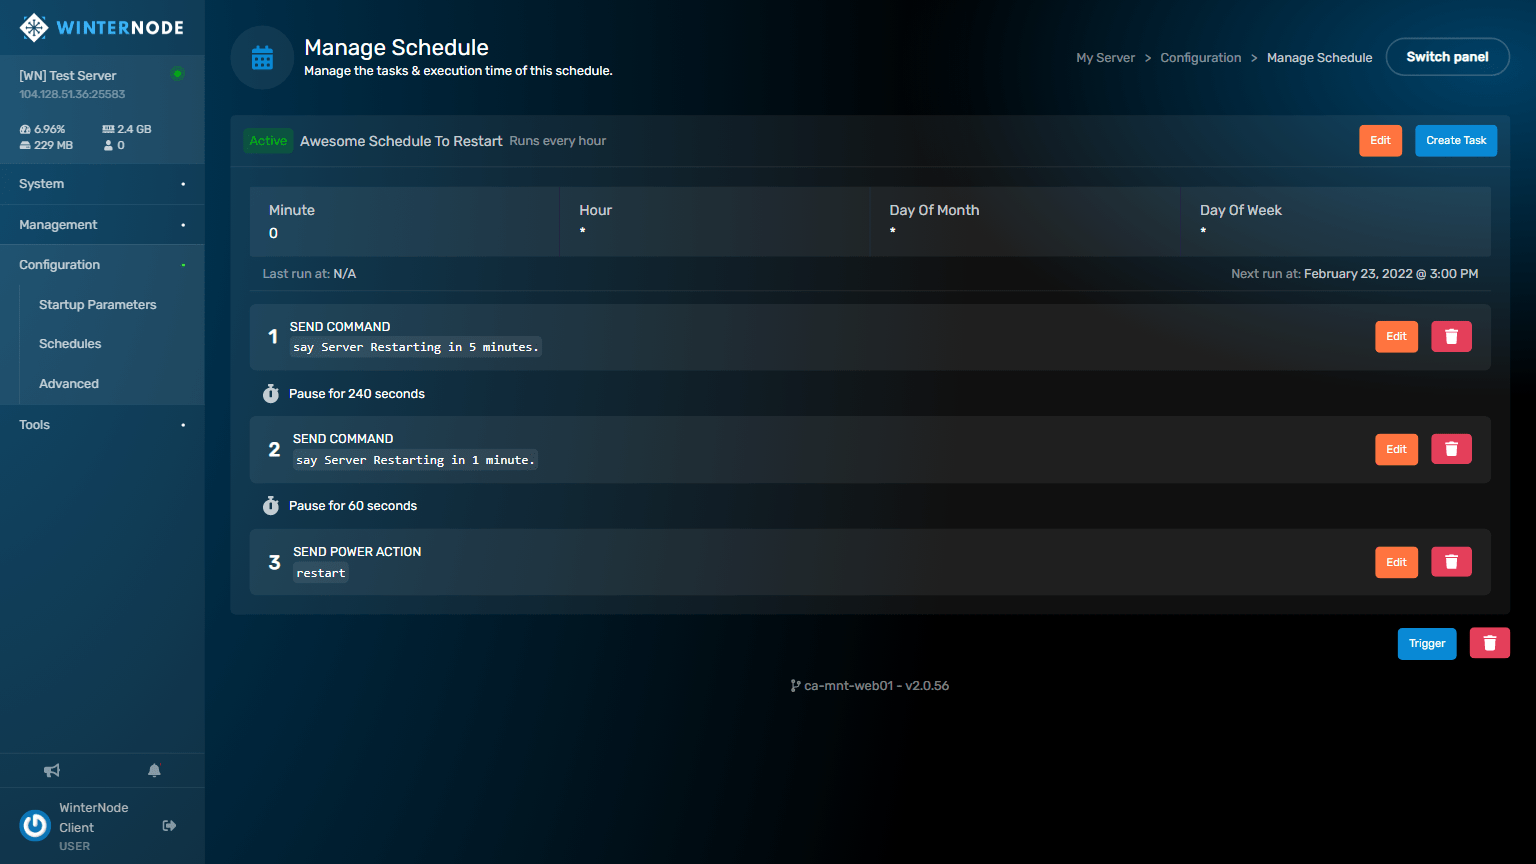Click 'Pause for 60 seconds' text
This screenshot has width=1536, height=864.
coord(353,506)
